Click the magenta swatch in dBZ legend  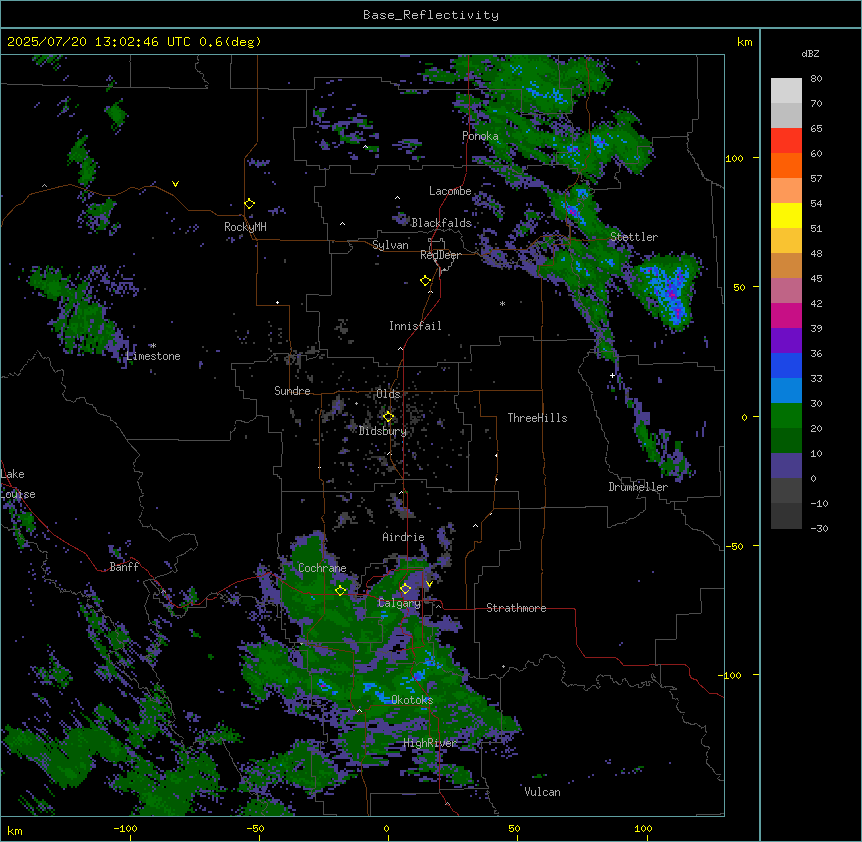click(x=786, y=315)
